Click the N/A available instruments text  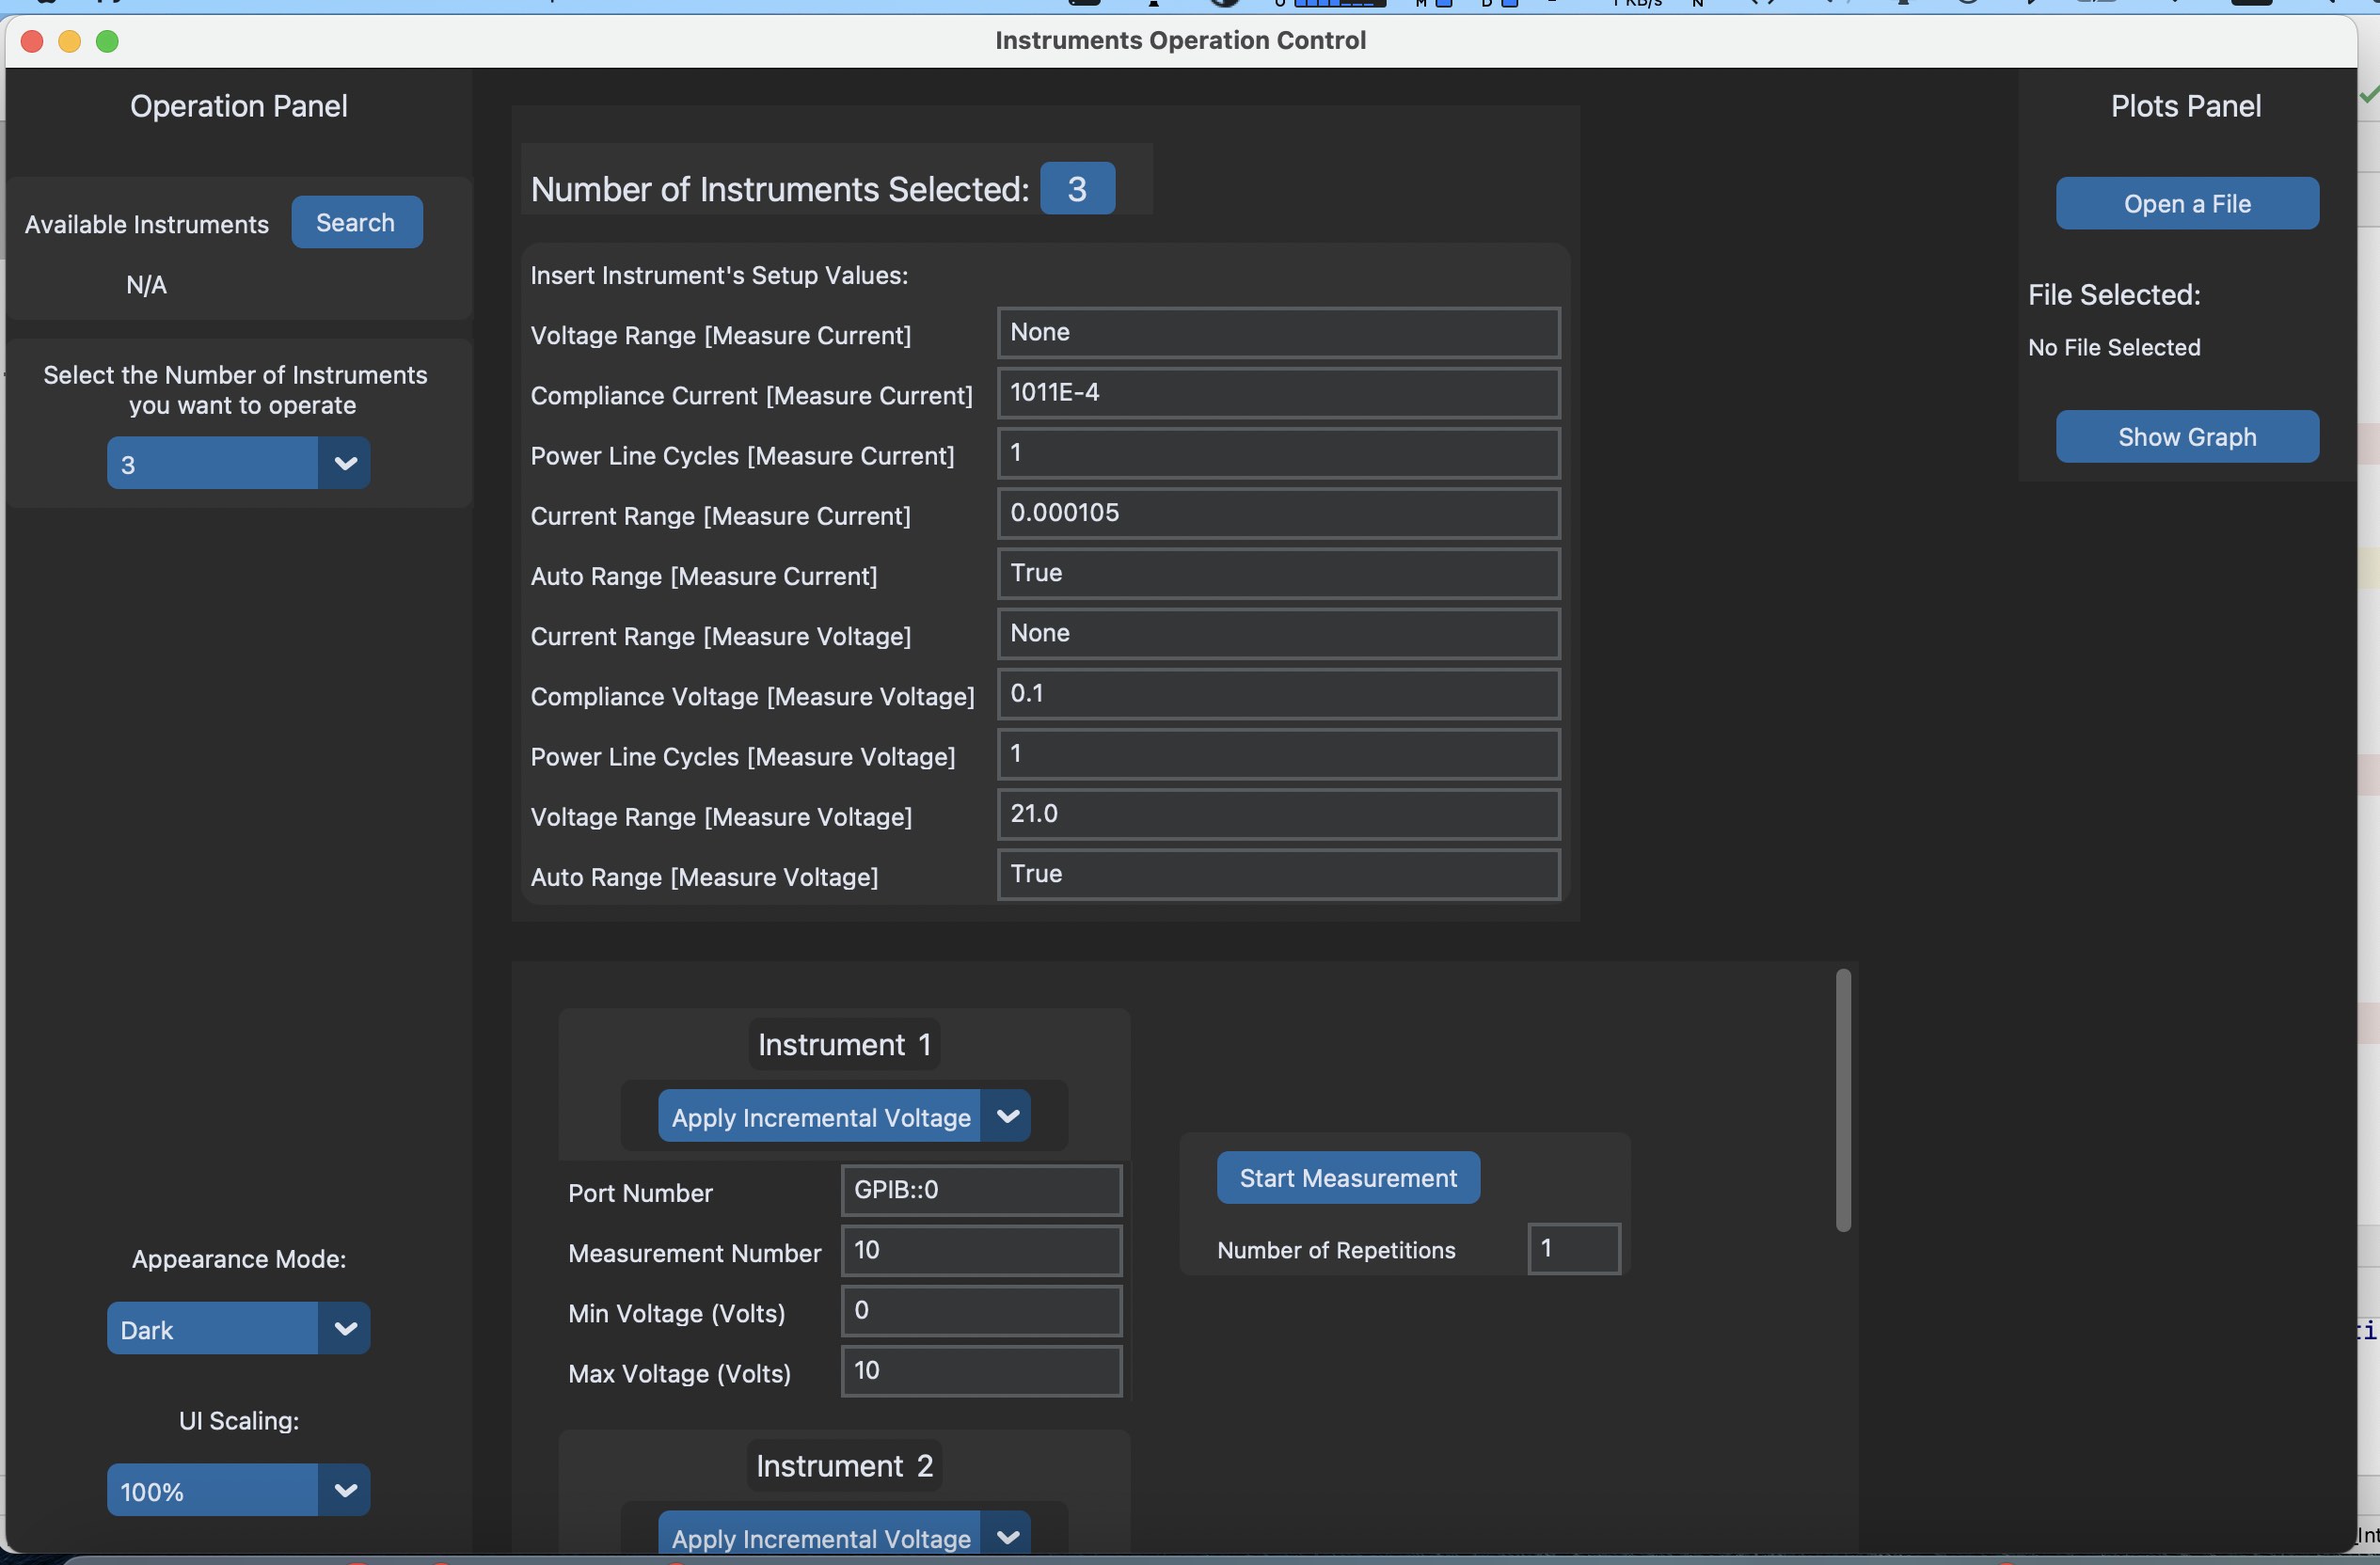pos(146,285)
